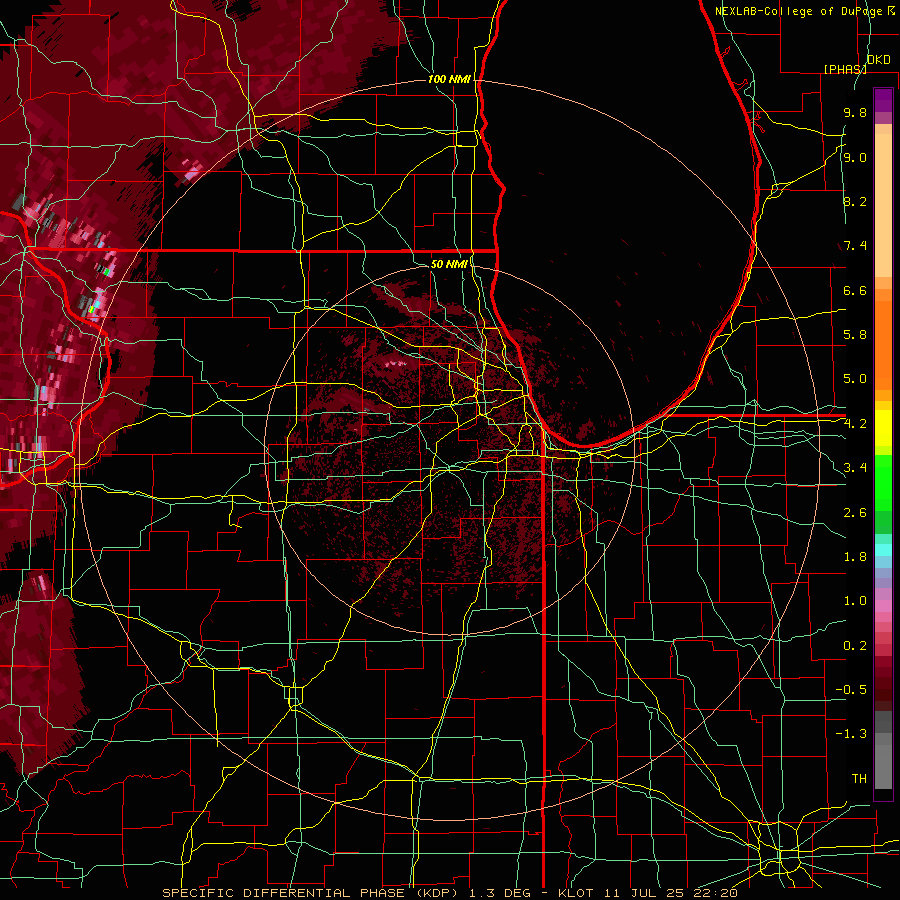
Task: Select the 7.4 value on the scale
Action: [x=855, y=246]
